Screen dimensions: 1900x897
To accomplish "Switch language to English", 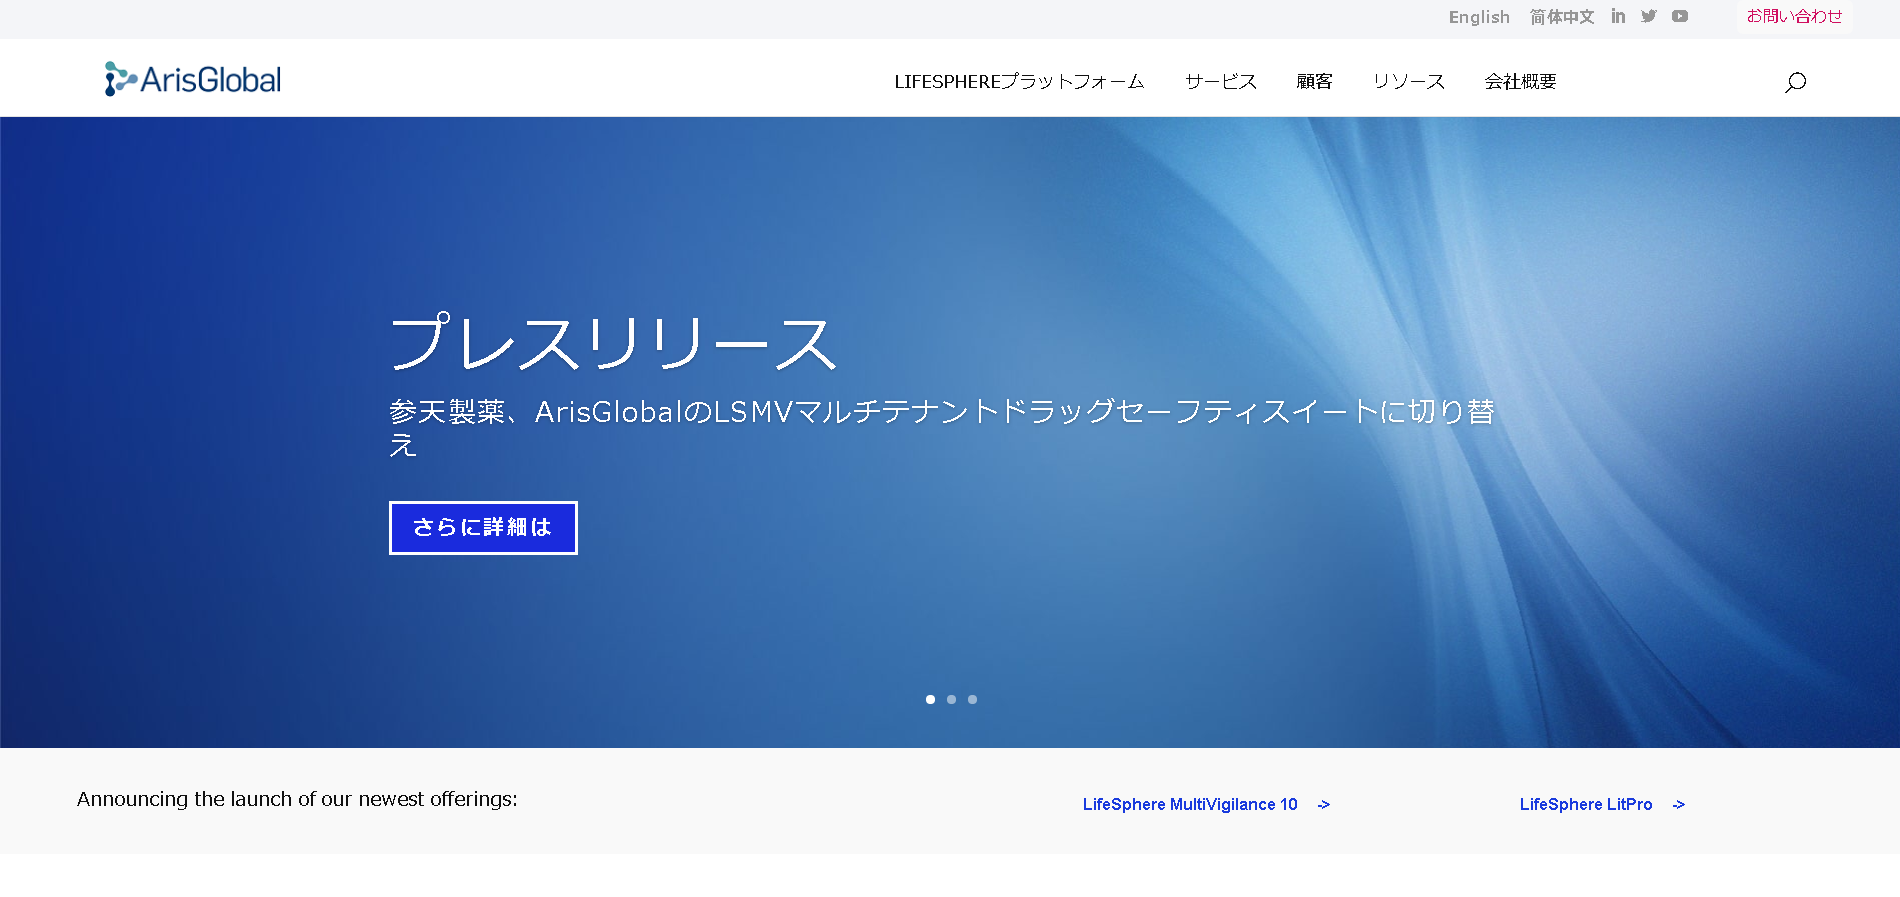I will [x=1479, y=17].
